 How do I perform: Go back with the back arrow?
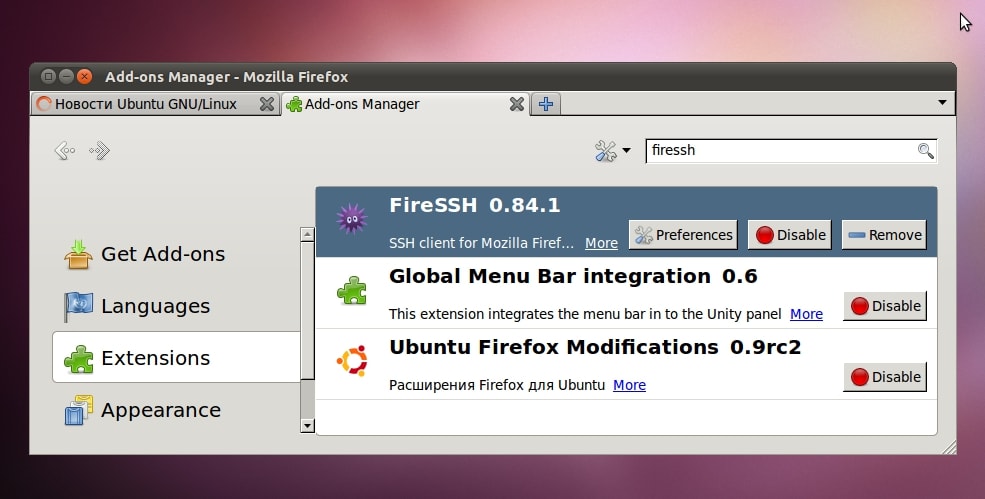coord(65,151)
